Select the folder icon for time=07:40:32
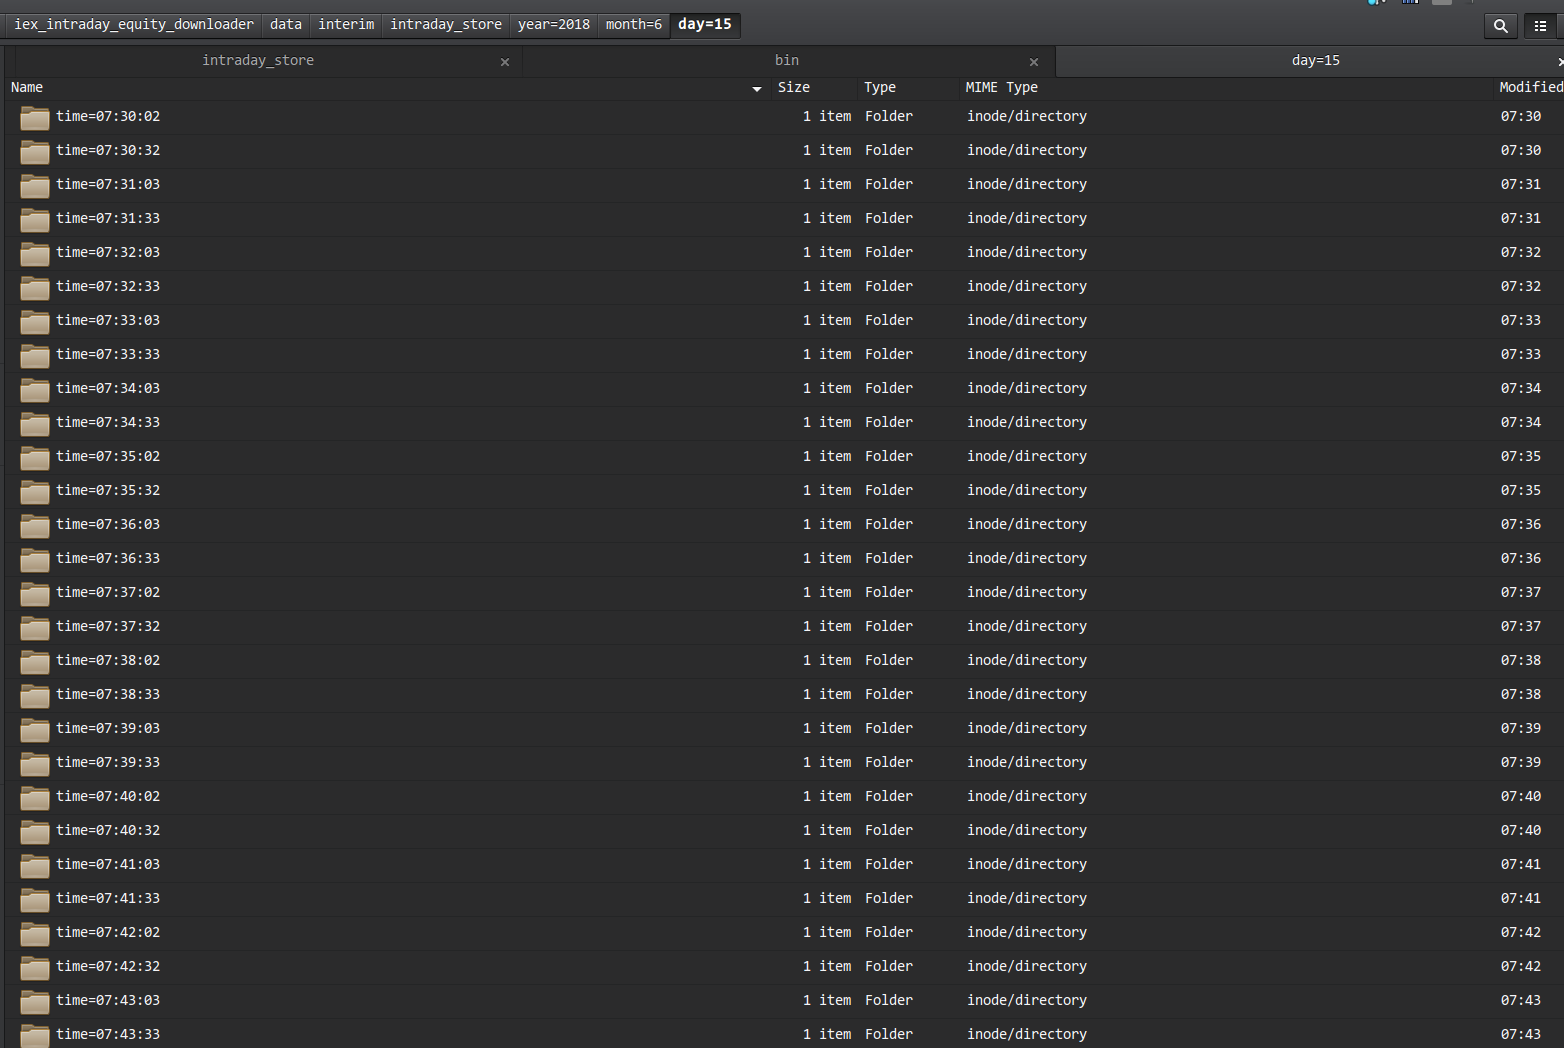Viewport: 1564px width, 1048px height. click(x=35, y=832)
